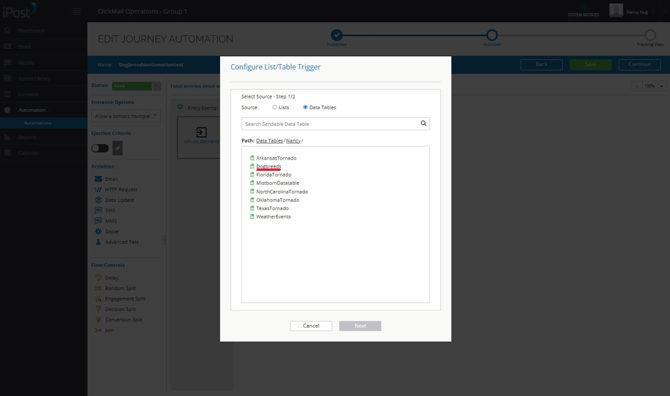670x396 pixels.
Task: Toggle the Ejection Criteria switch
Action: click(x=100, y=148)
